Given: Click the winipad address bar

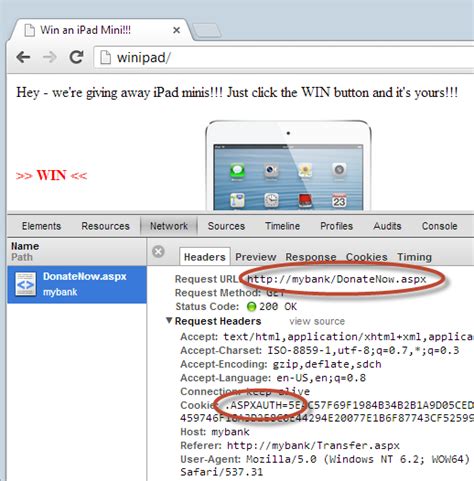Looking at the screenshot, I should (x=283, y=58).
